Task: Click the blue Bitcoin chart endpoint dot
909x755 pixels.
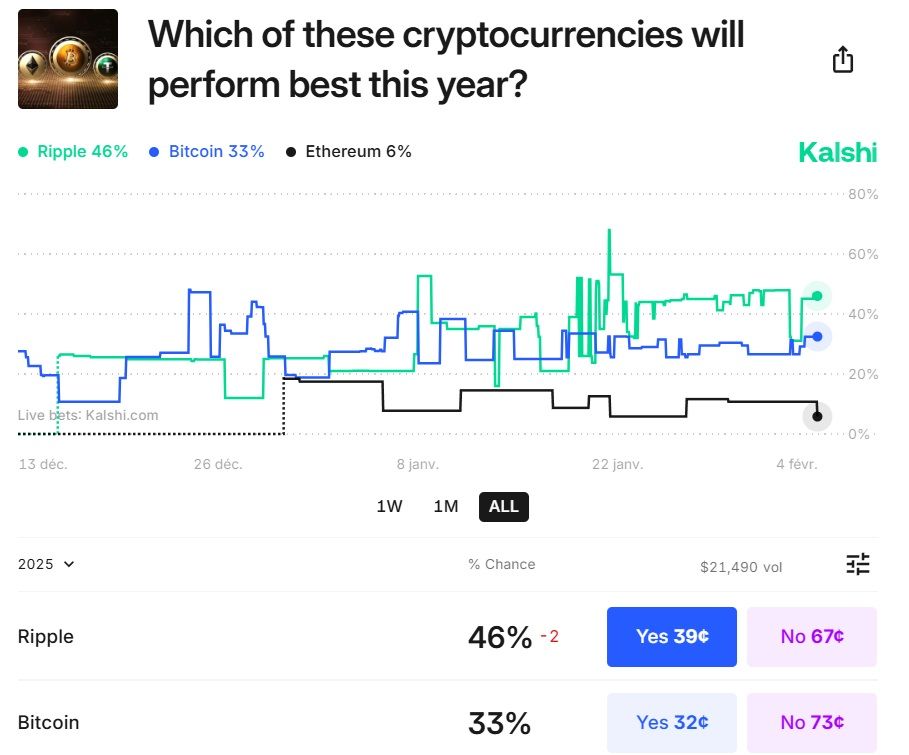Action: point(817,337)
